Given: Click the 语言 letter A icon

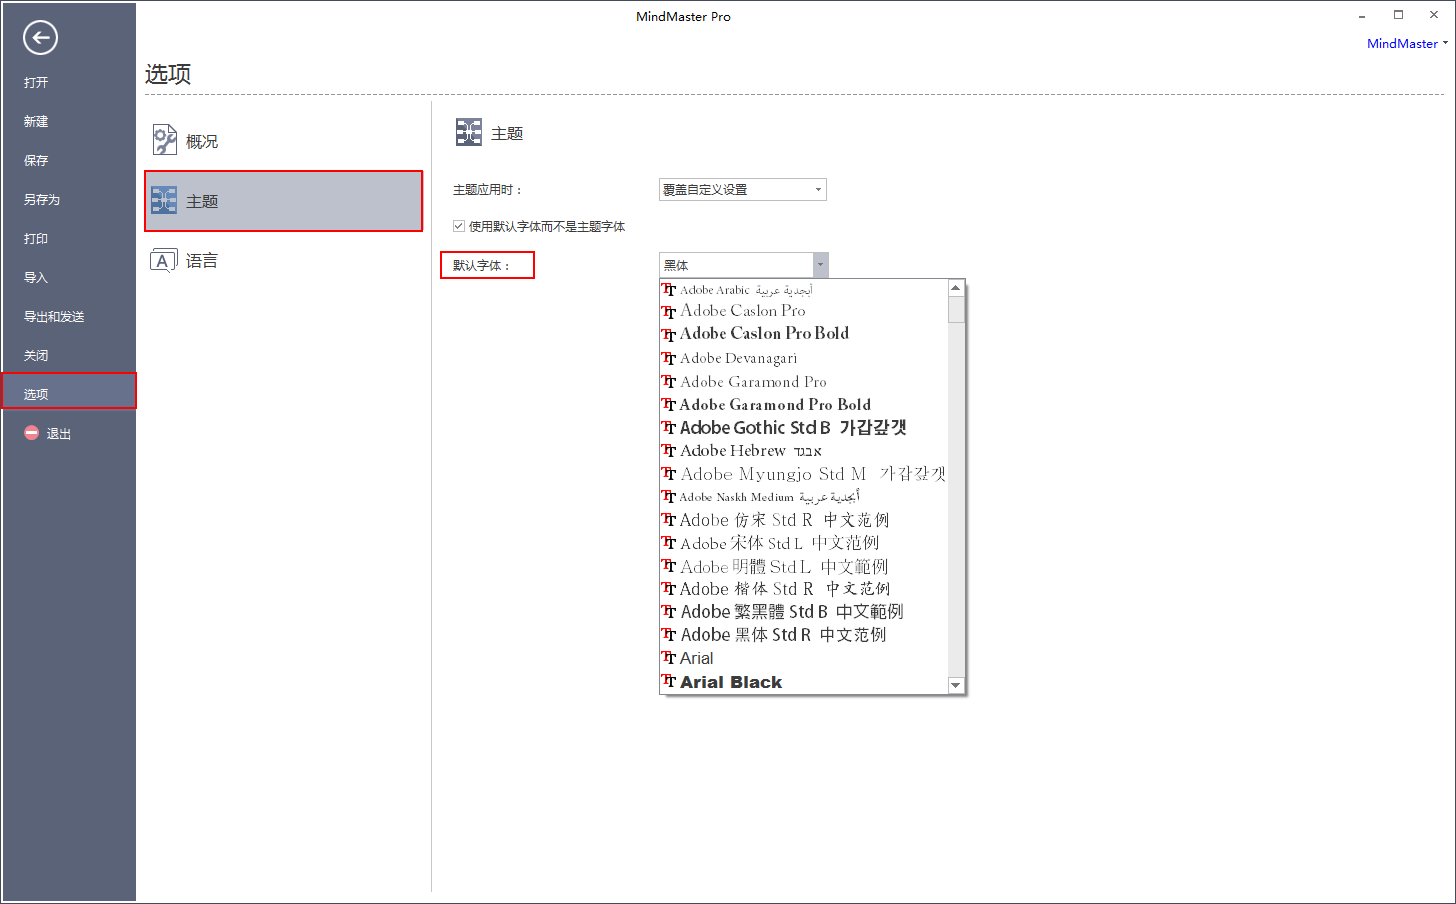Looking at the screenshot, I should [x=163, y=261].
